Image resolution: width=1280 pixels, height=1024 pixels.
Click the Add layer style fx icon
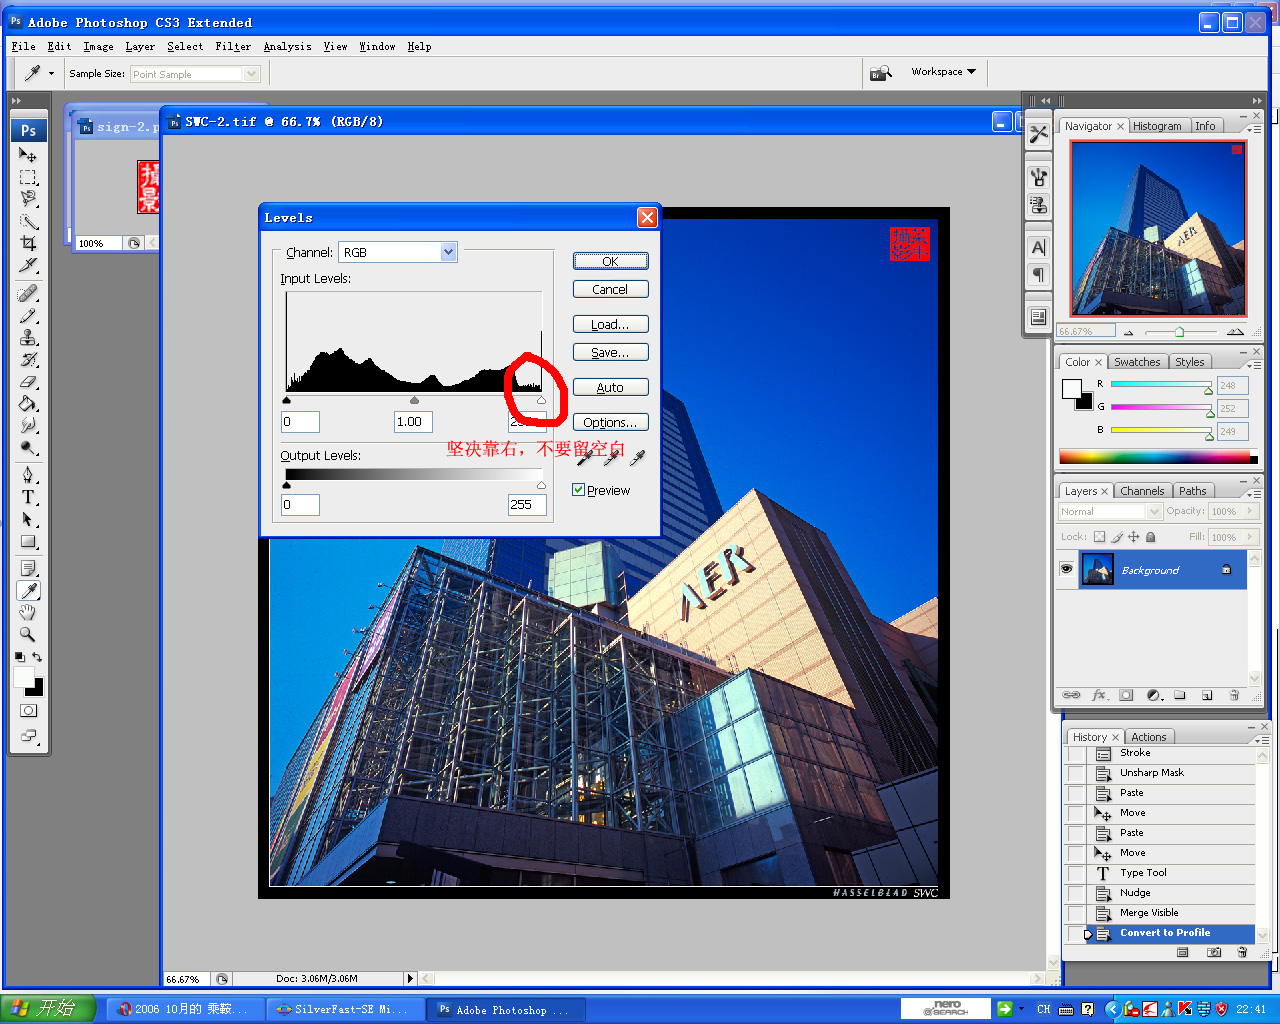(1099, 695)
